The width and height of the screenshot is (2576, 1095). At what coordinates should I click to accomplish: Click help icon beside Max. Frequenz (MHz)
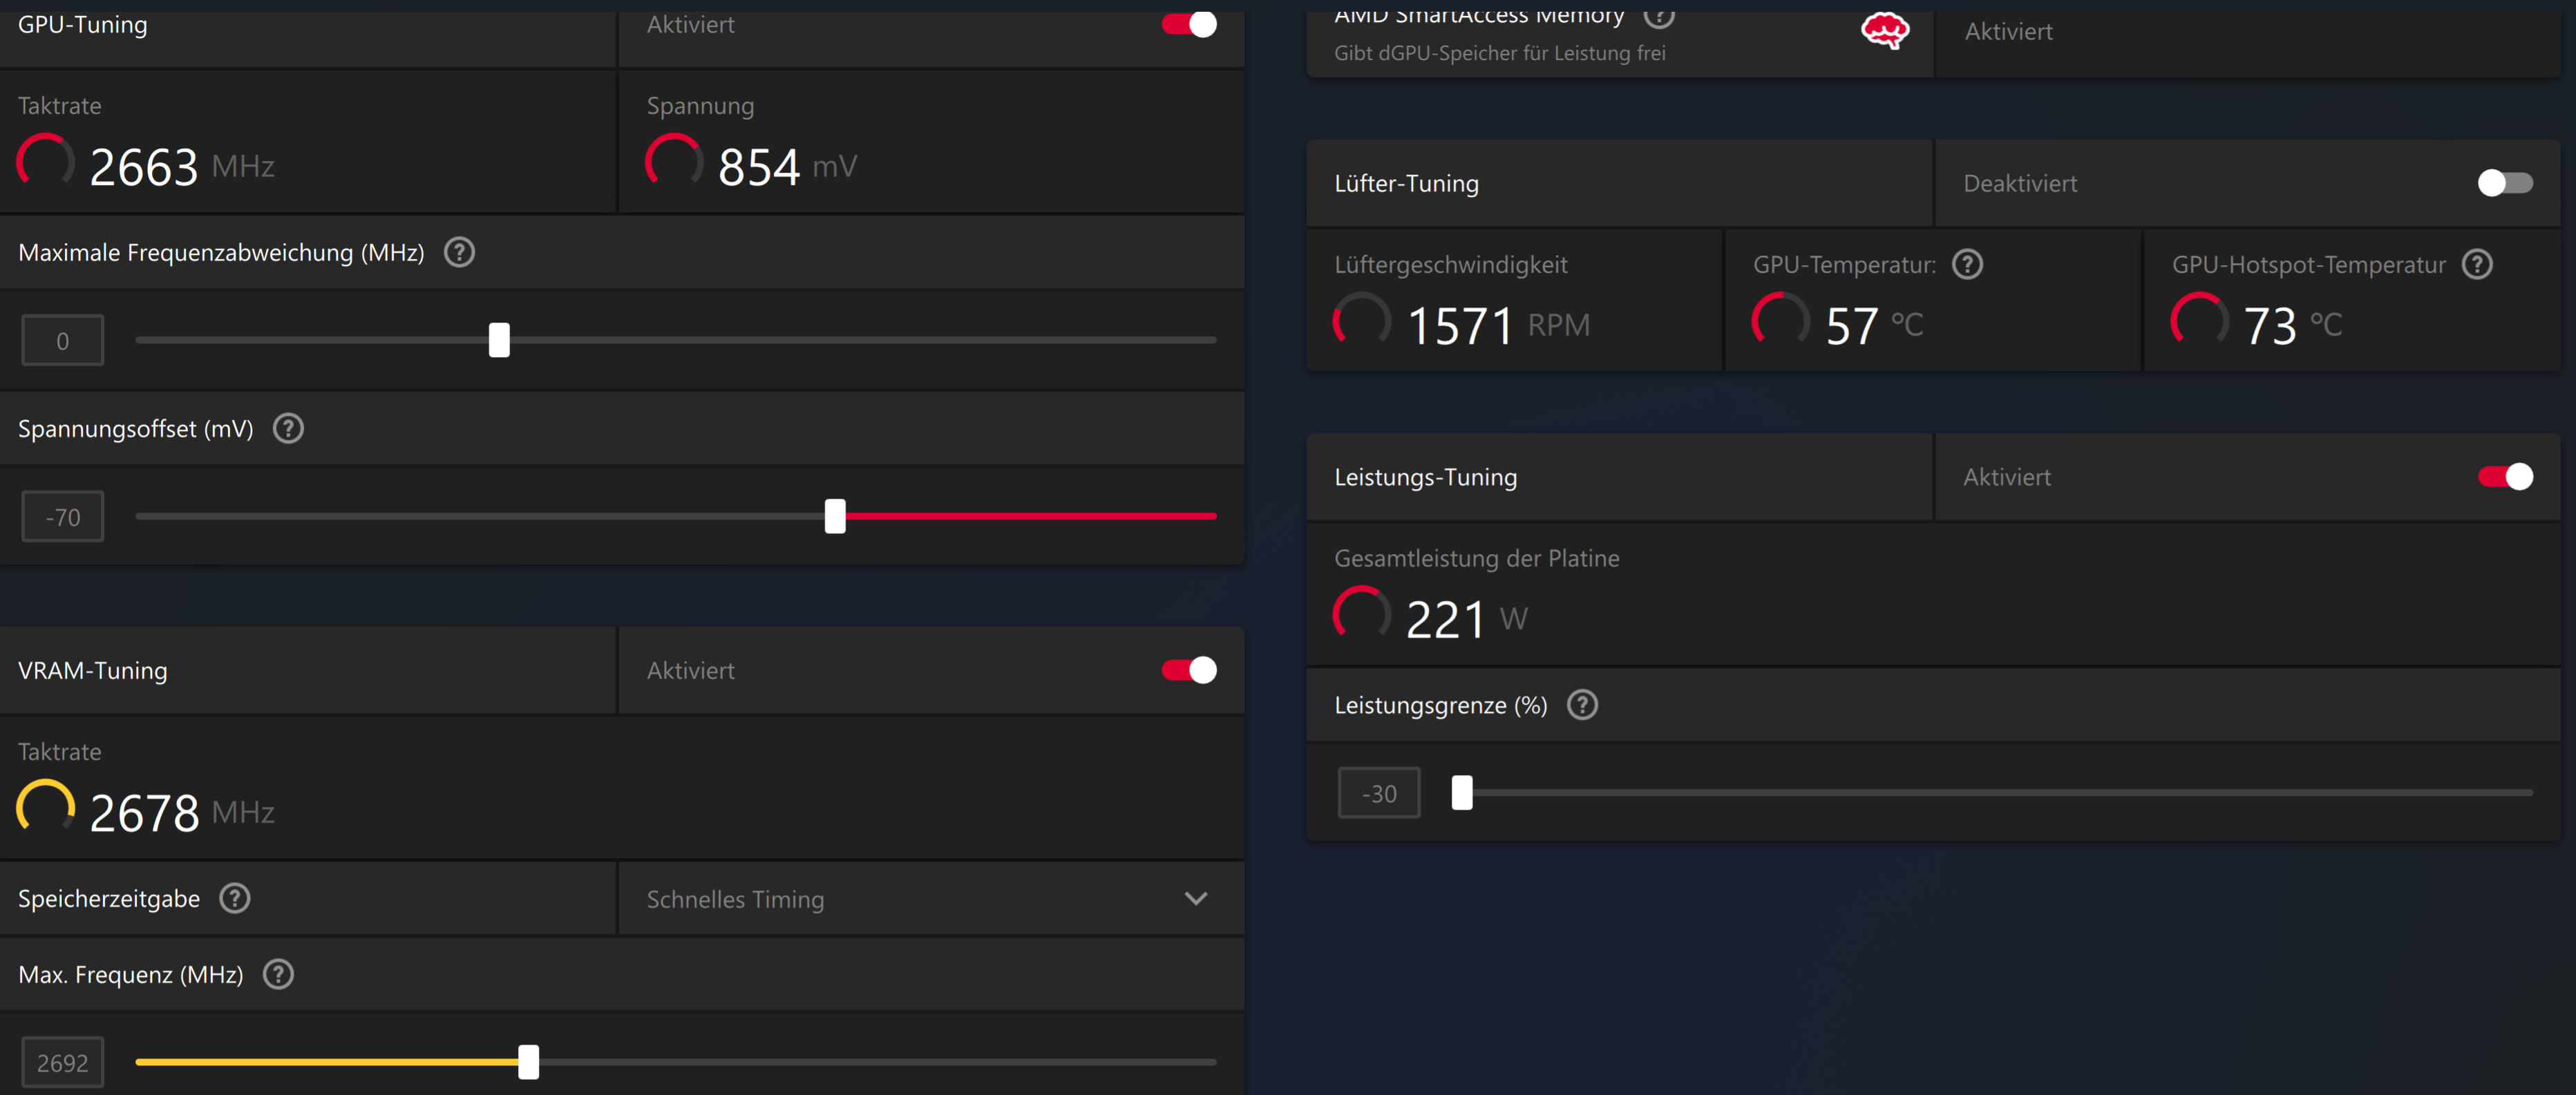coord(278,974)
